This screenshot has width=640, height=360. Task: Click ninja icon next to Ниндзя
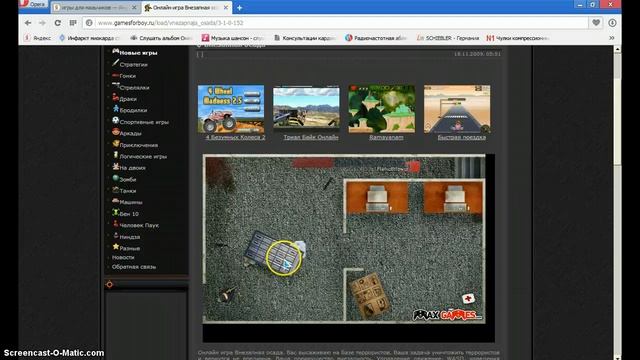coord(116,236)
